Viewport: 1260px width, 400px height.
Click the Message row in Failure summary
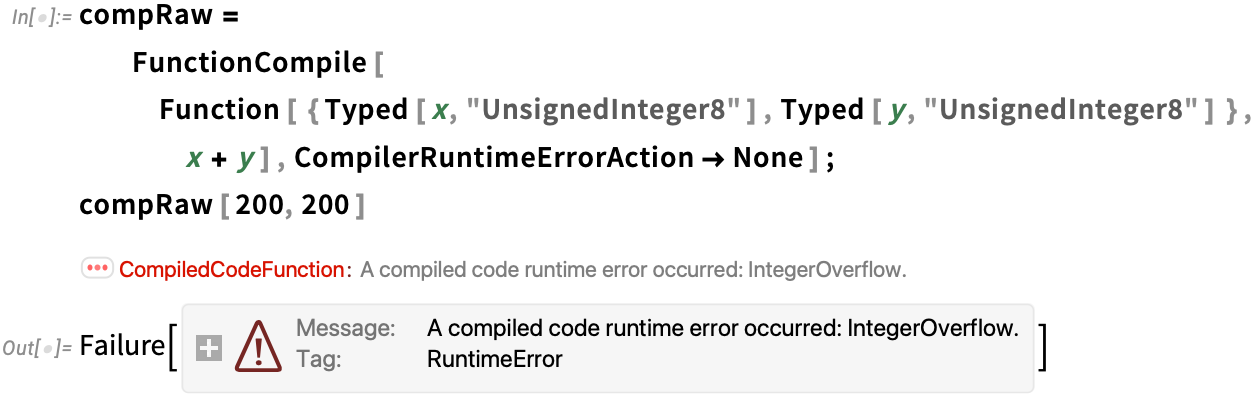(x=657, y=328)
